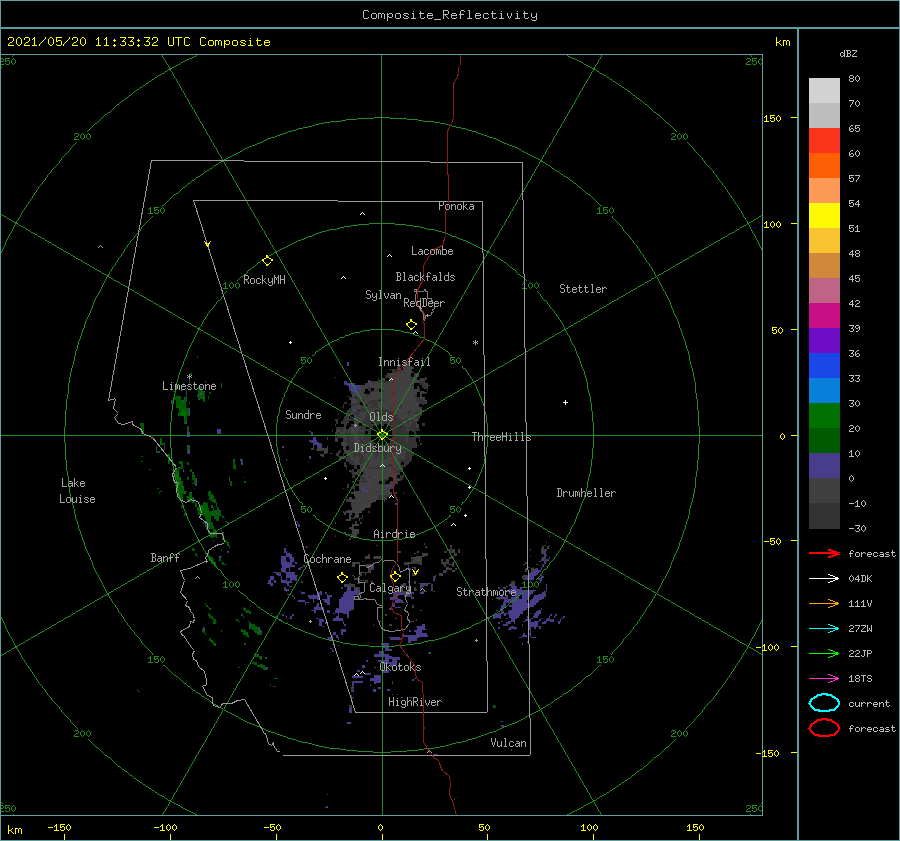Click the RockyMH label
900x841 pixels.
coord(264,280)
